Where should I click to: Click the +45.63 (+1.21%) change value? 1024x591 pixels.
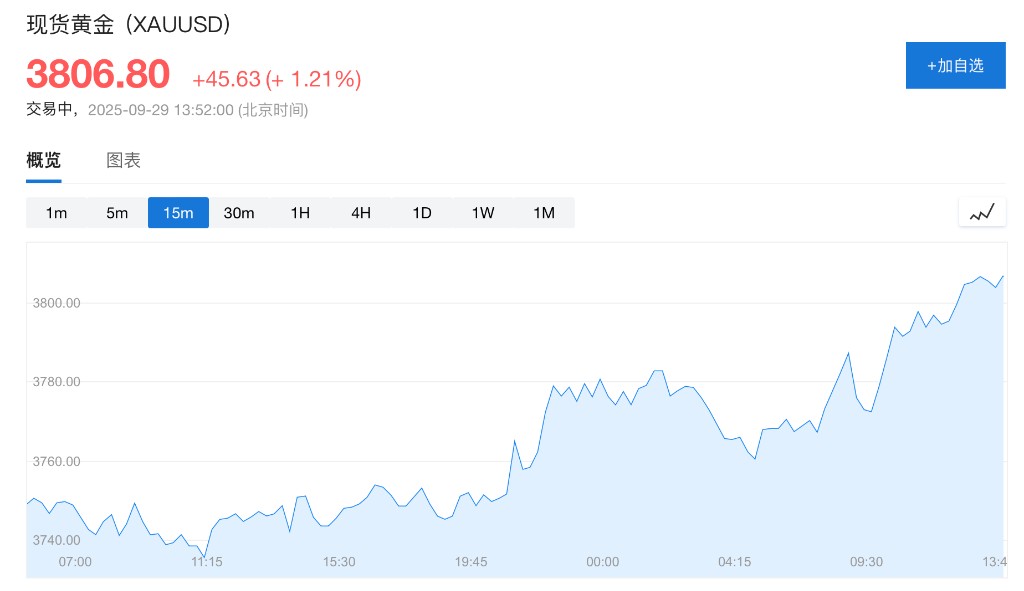point(277,79)
